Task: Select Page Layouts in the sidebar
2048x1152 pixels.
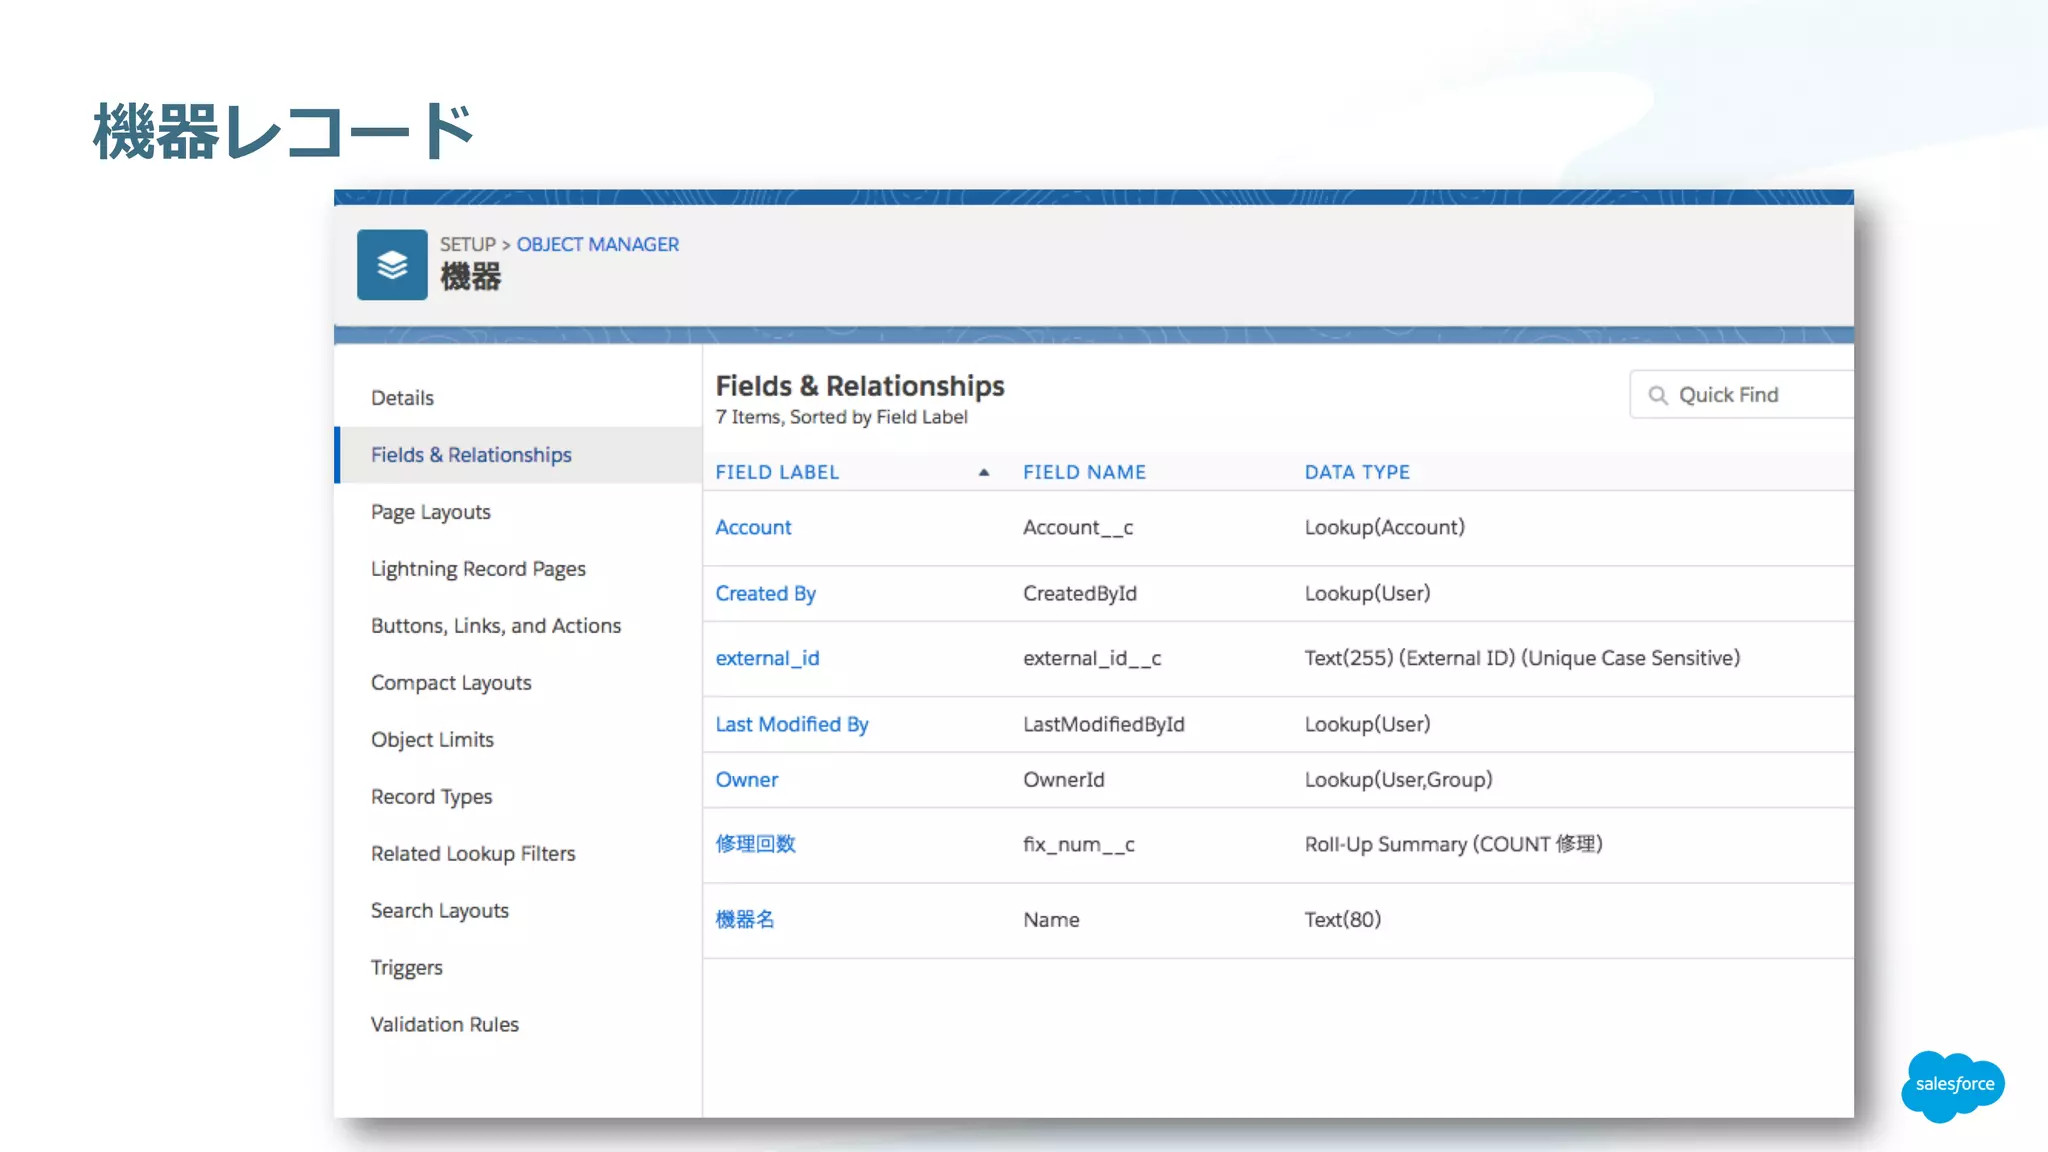Action: (430, 512)
